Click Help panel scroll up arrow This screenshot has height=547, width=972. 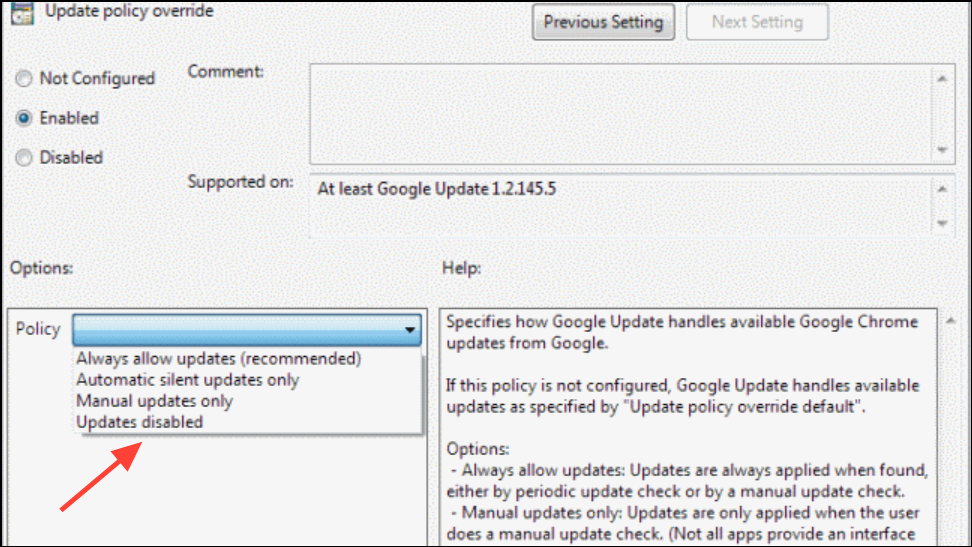[951, 321]
